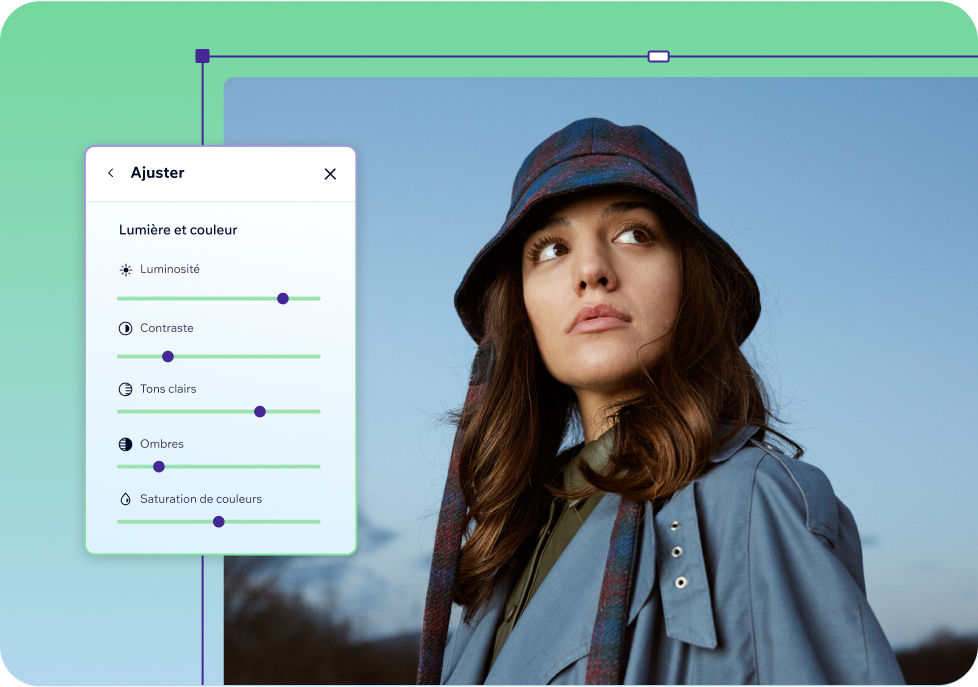
Task: Select the top-edge white selection handle
Action: [659, 57]
